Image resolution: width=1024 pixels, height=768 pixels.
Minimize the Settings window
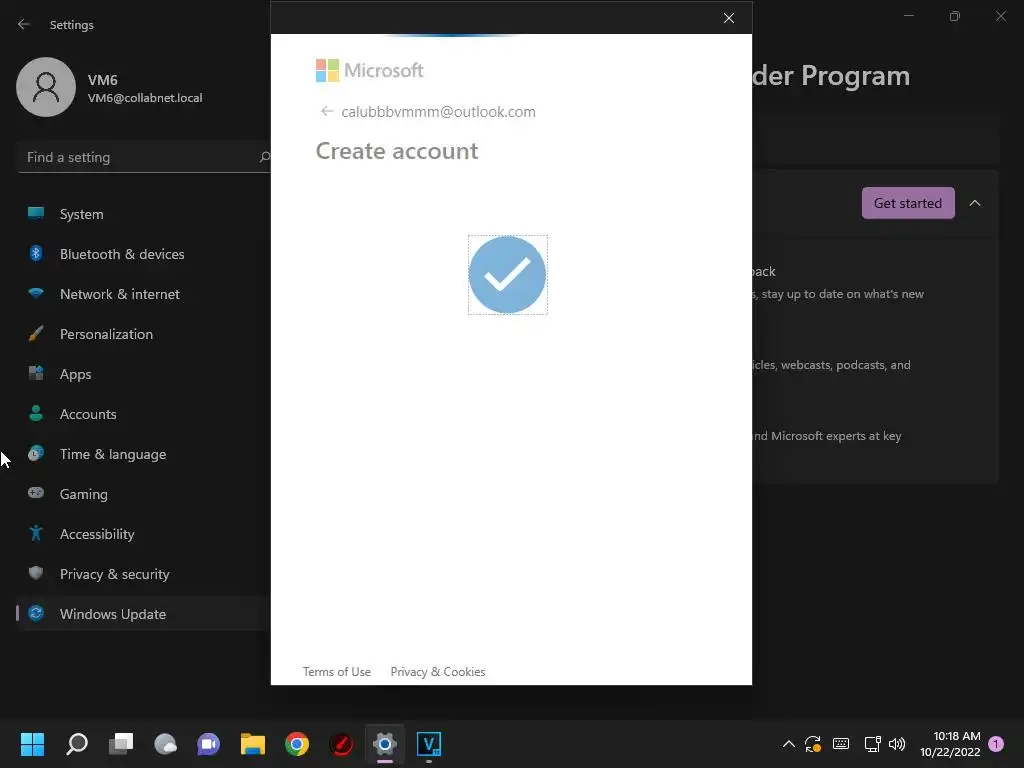tap(908, 16)
